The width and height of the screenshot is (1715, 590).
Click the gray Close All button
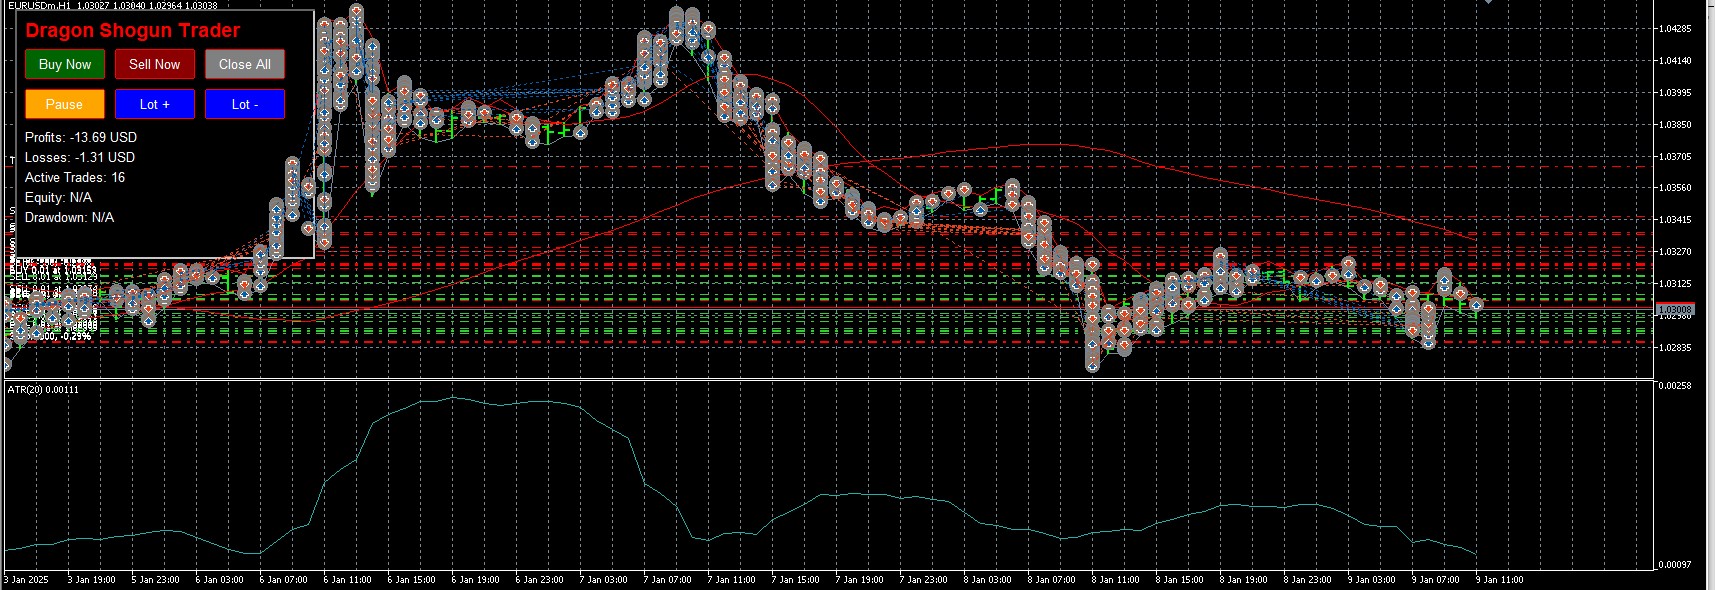pyautogui.click(x=245, y=64)
